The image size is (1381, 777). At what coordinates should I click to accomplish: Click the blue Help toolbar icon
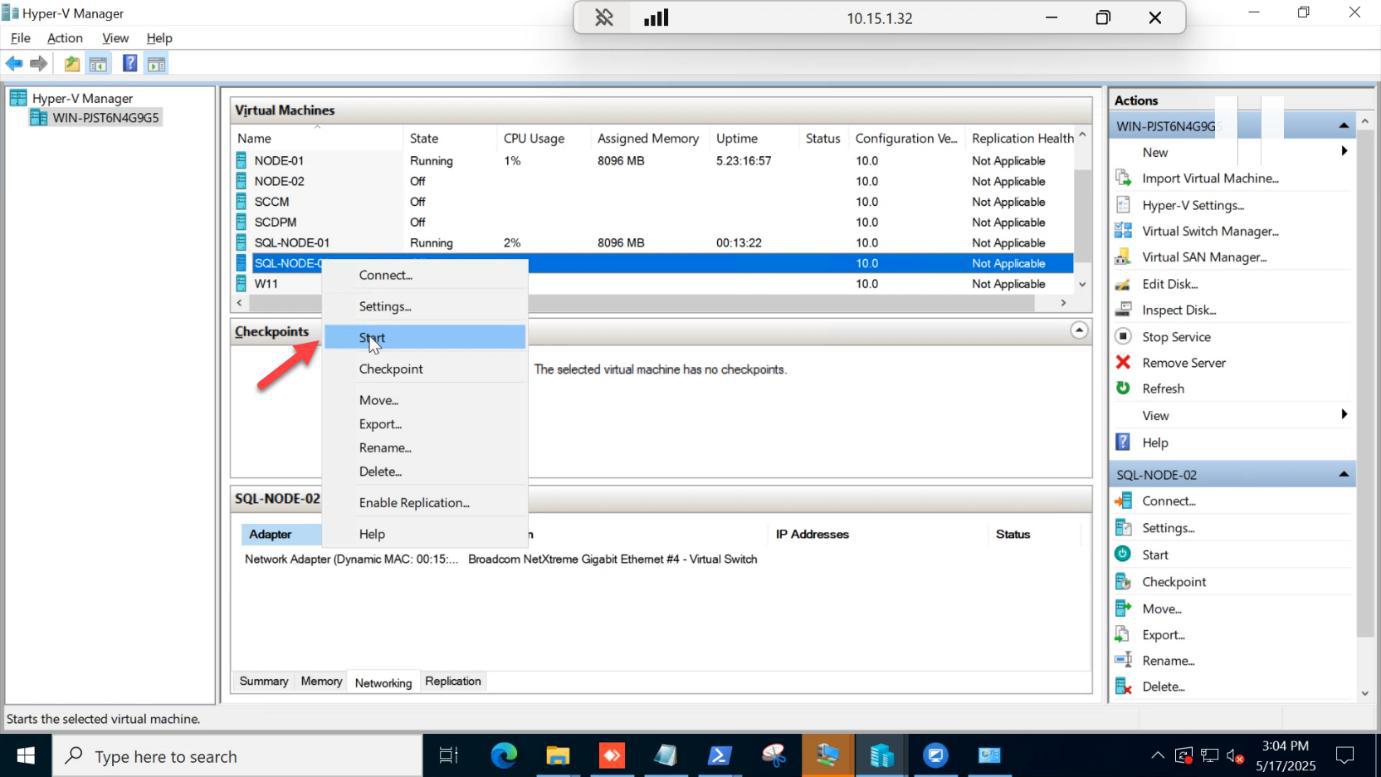[x=129, y=63]
